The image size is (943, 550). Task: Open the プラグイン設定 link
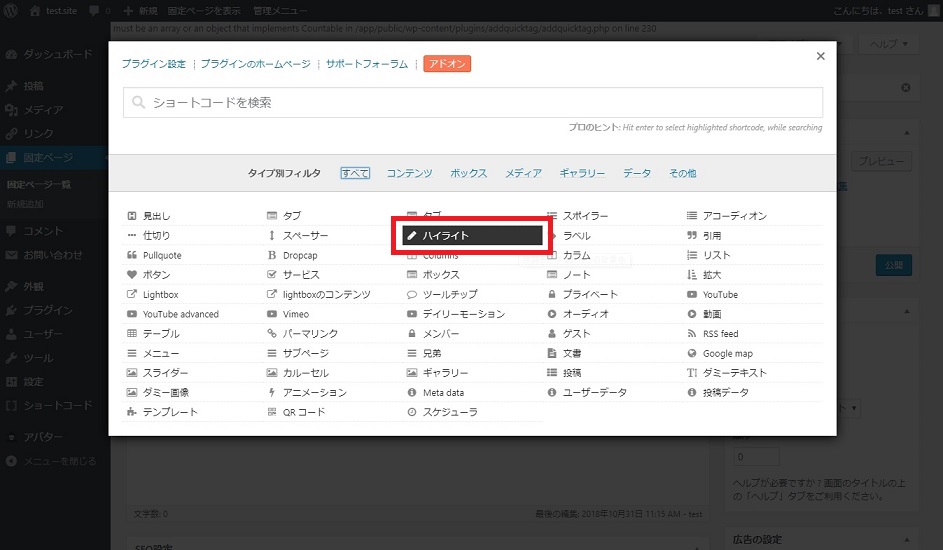coord(153,64)
